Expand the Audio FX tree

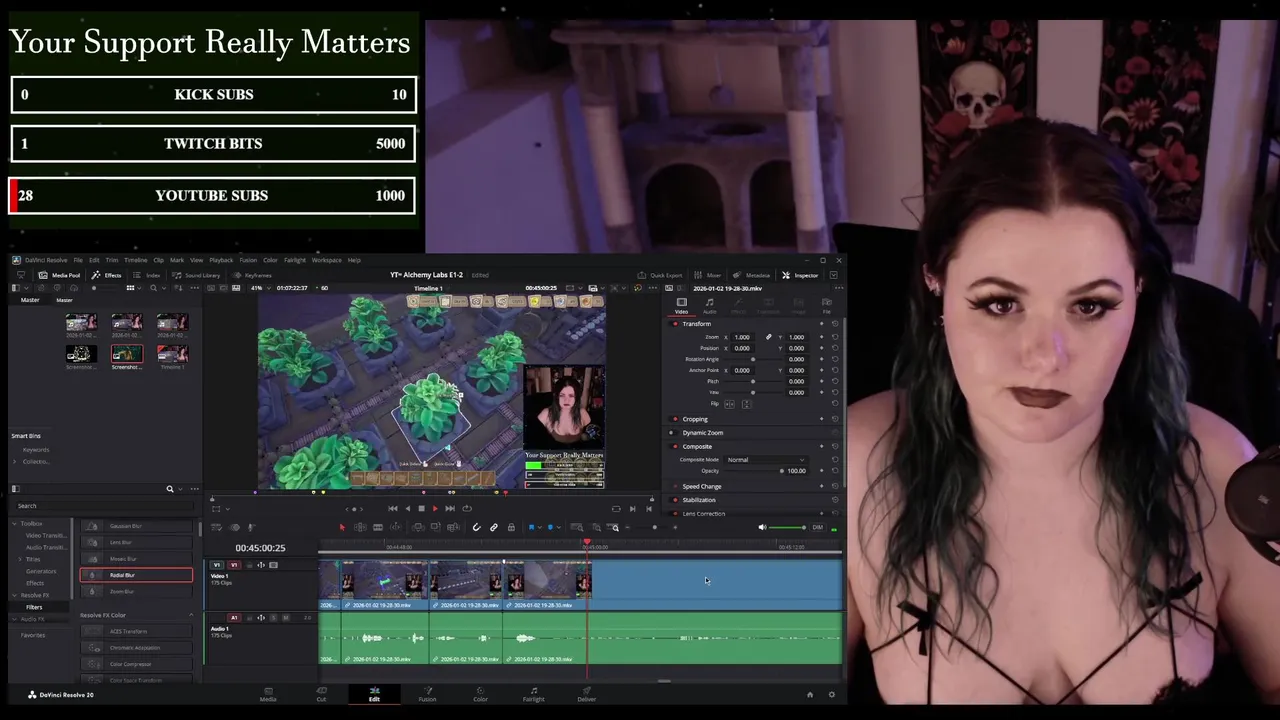tap(15, 619)
